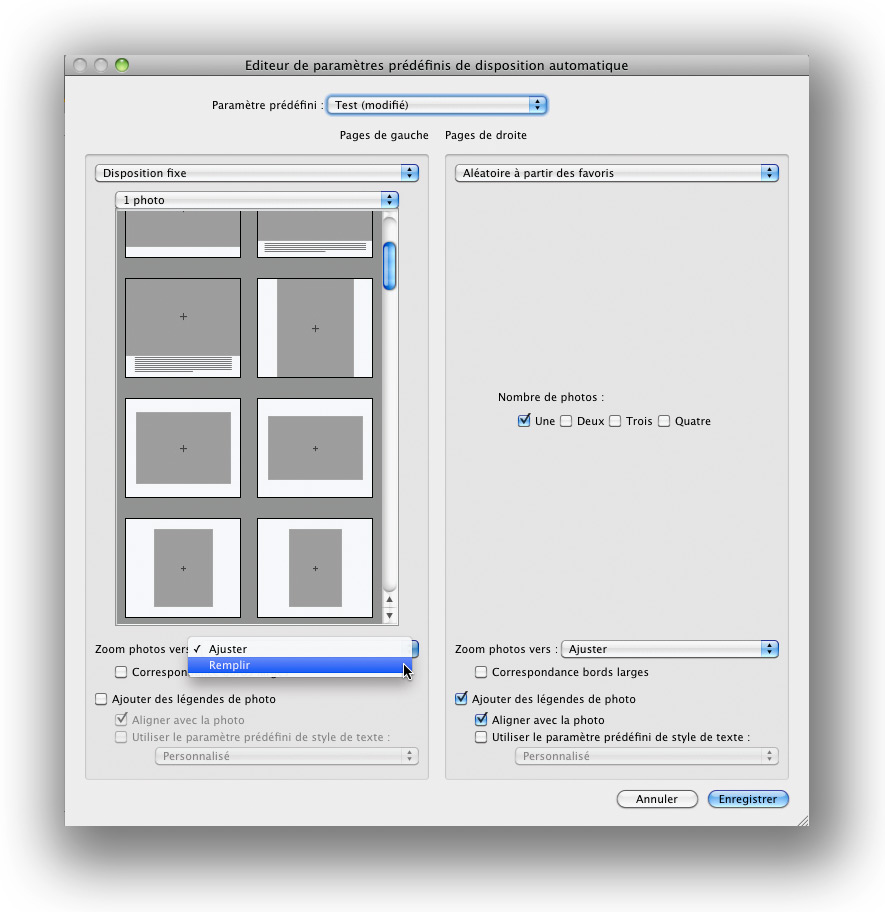Screen dimensions: 885x912
Task: Click the layout list scrollbar thumb
Action: 390,266
